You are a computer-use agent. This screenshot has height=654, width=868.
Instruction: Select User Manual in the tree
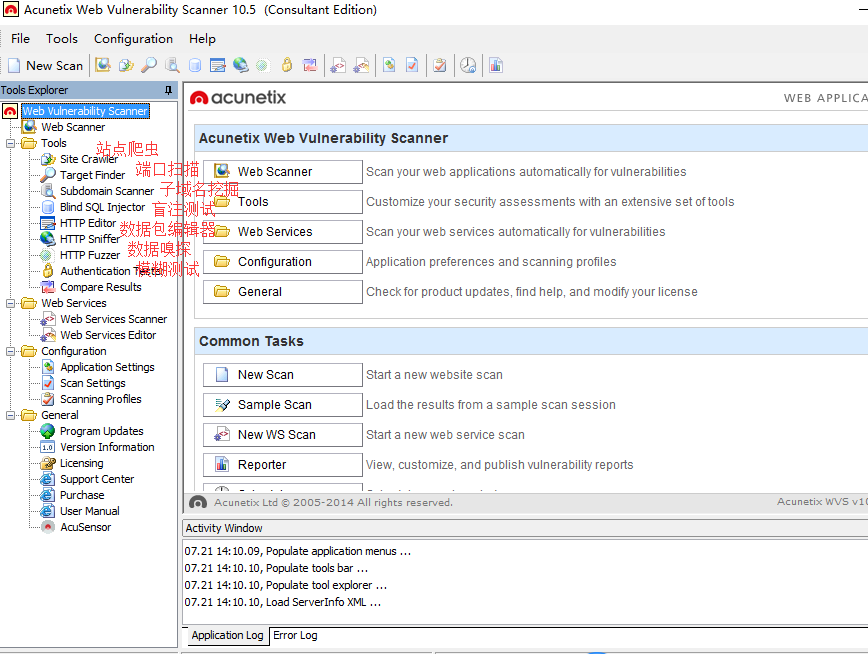90,512
